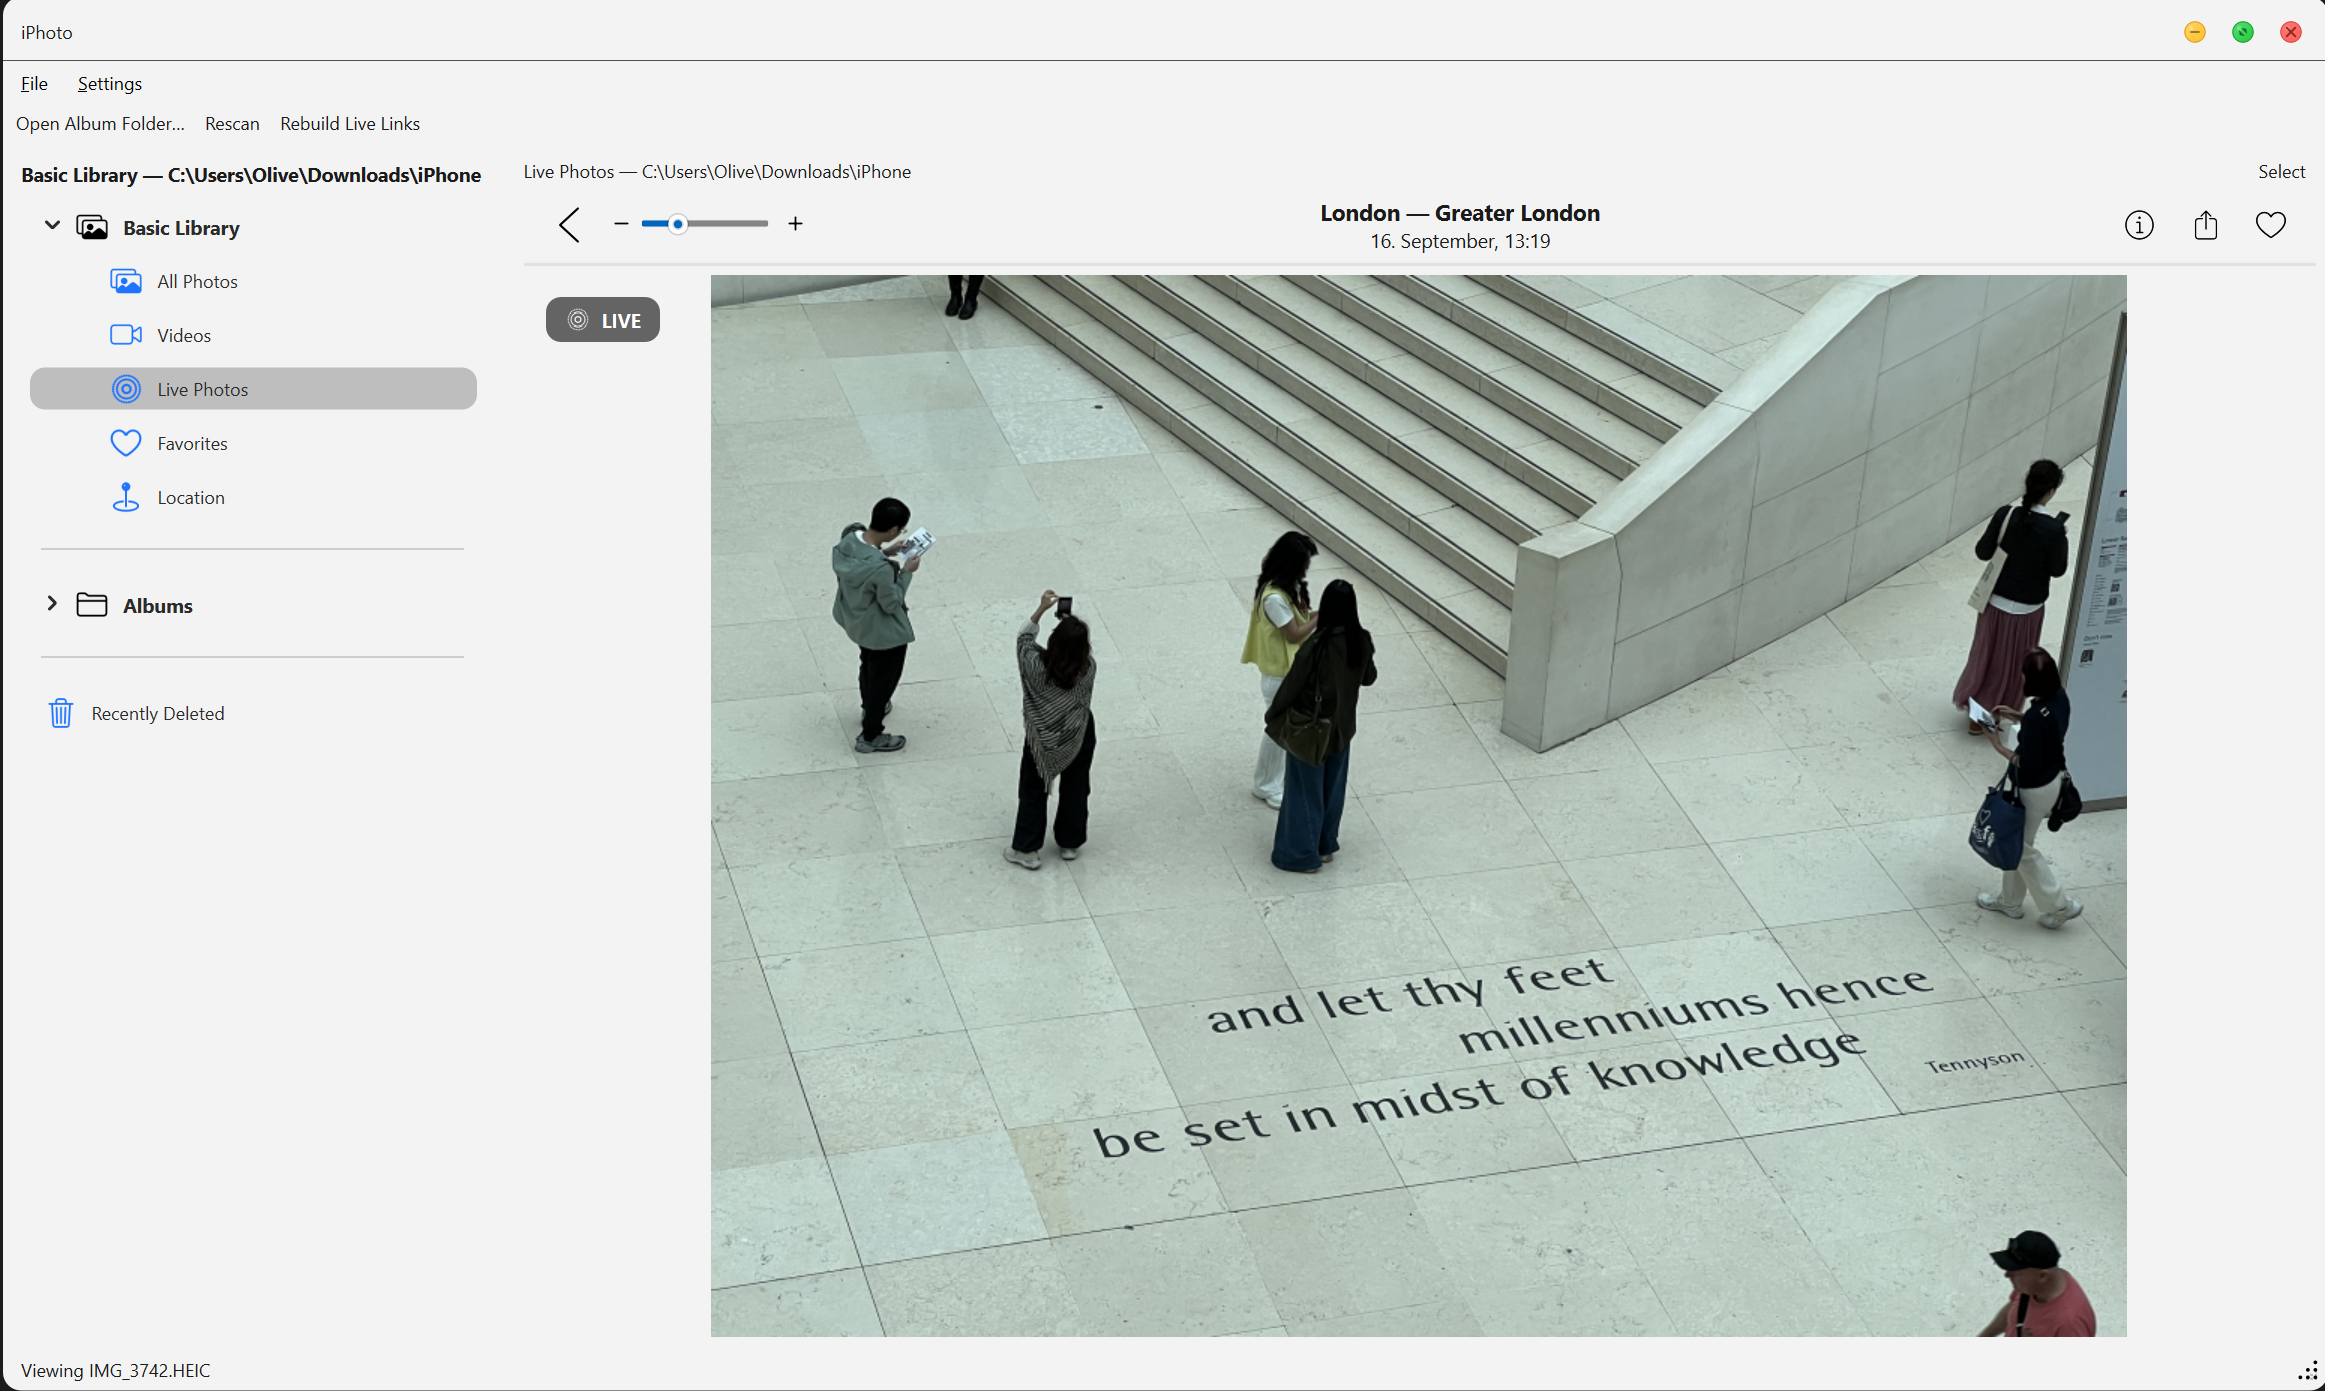Screen dimensions: 2325x1391
Task: Click the Rescan button
Action: tap(232, 123)
